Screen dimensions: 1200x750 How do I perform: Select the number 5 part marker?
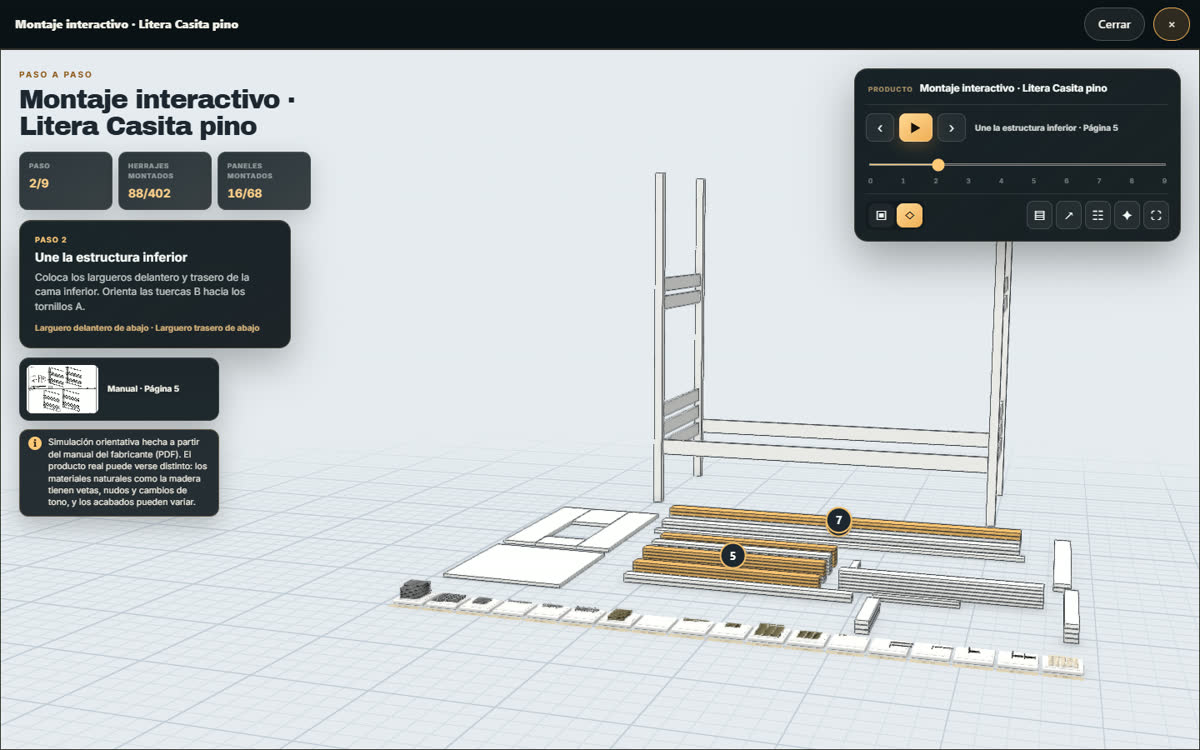733,555
